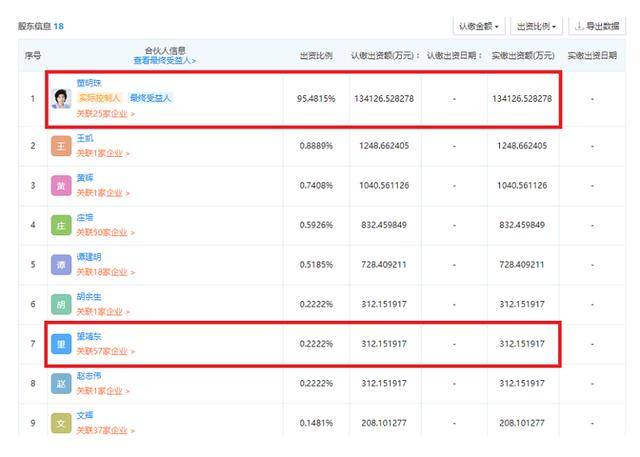Screen dimensions: 640x457
Task: Expand 关联25家企业 under row 1
Action: 105,114
